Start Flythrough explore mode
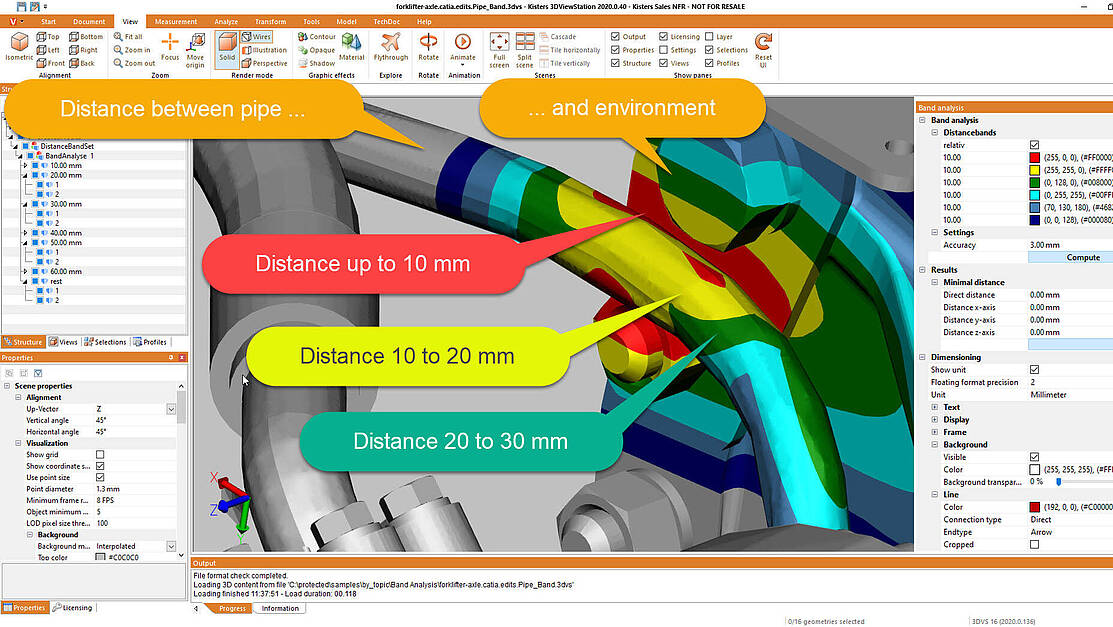The image size is (1113, 627). pos(390,48)
